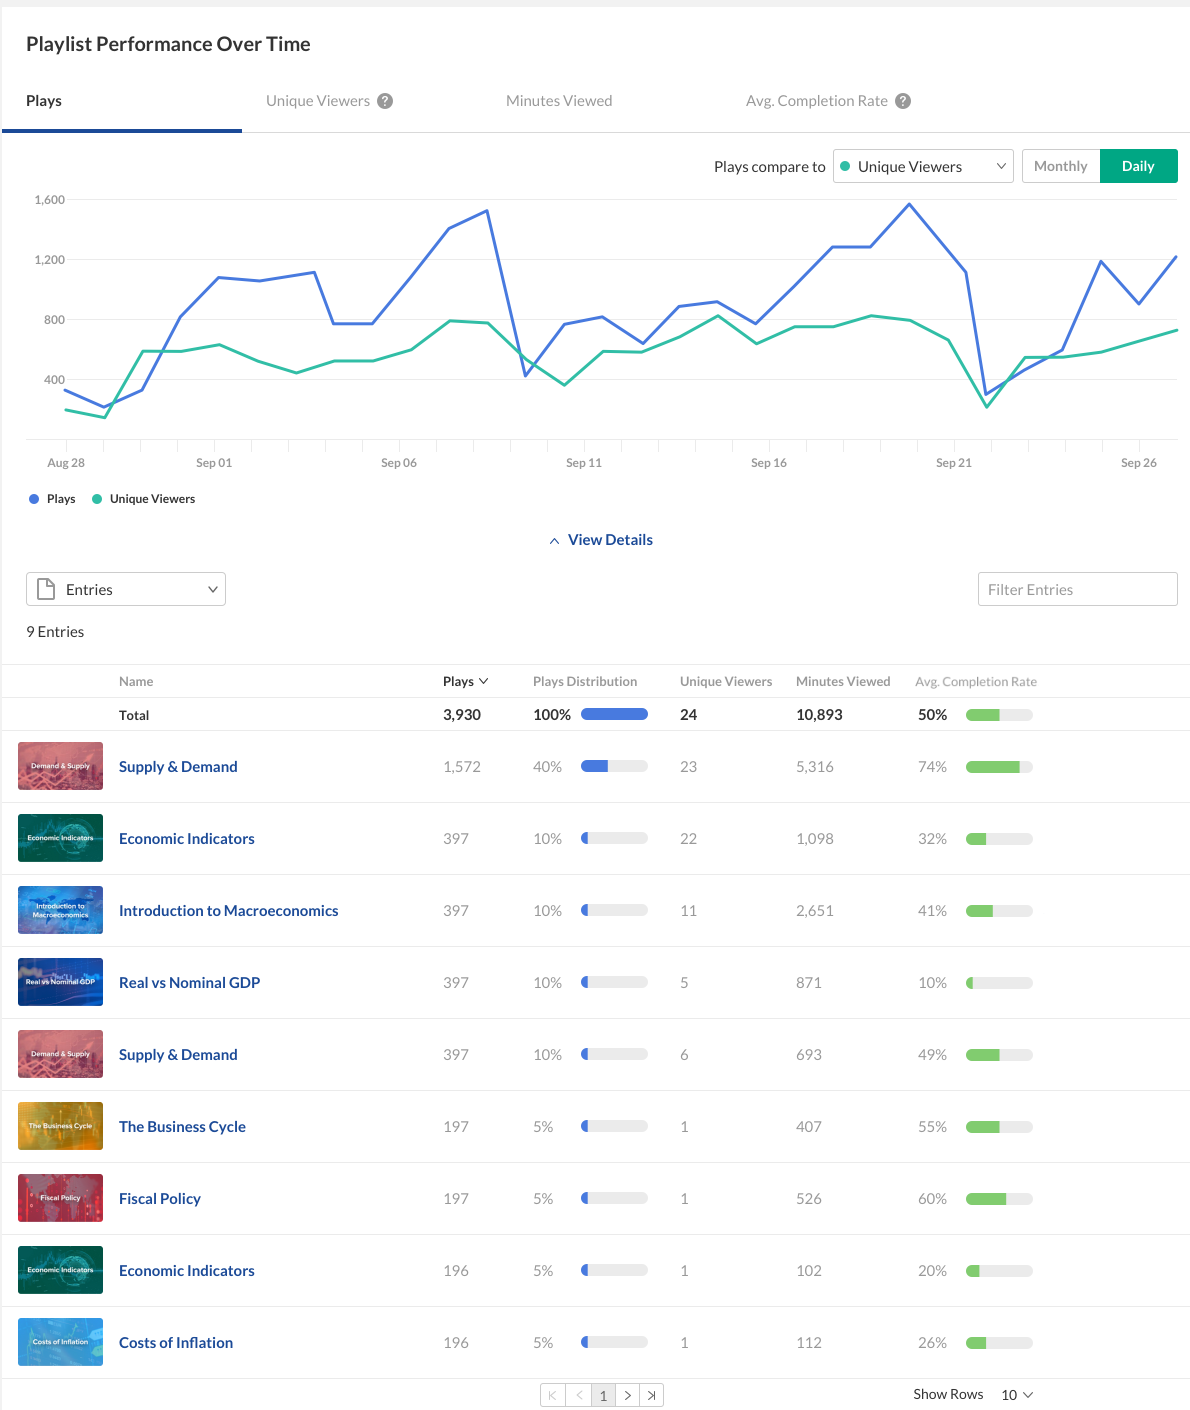Click the Filter Entries input field
1190x1410 pixels.
pyautogui.click(x=1078, y=589)
